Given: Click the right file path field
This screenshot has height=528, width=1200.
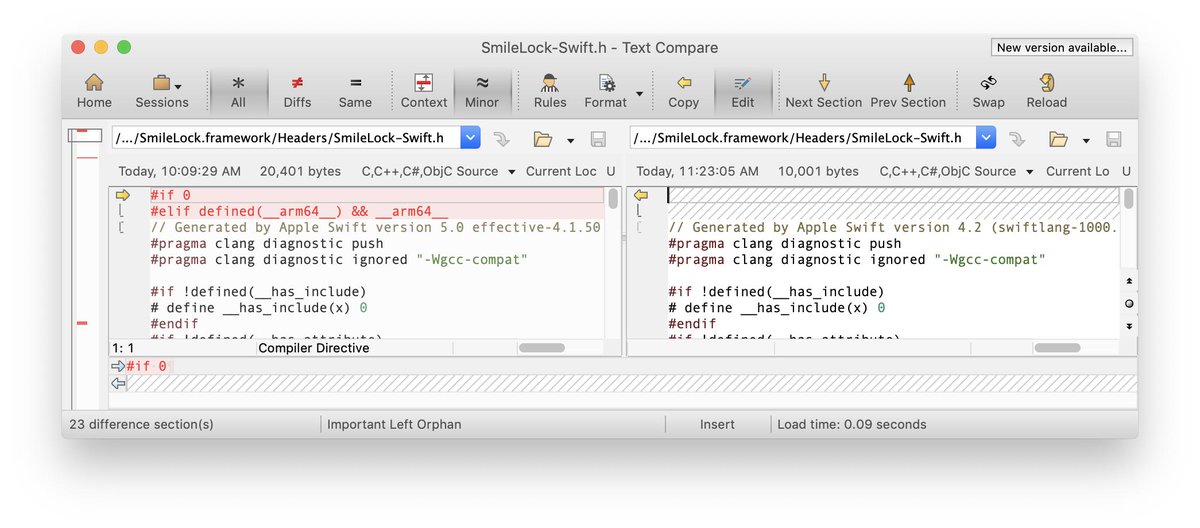Looking at the screenshot, I should point(803,138).
